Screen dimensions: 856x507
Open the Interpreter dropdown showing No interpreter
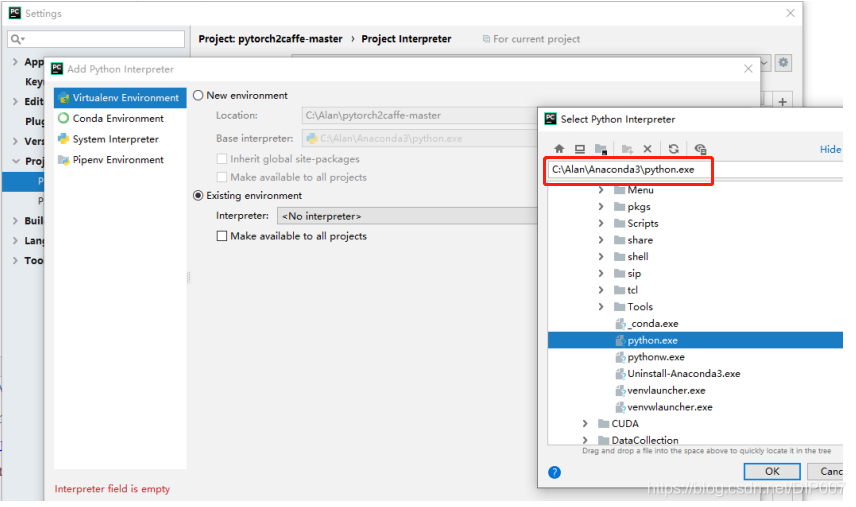click(x=407, y=216)
